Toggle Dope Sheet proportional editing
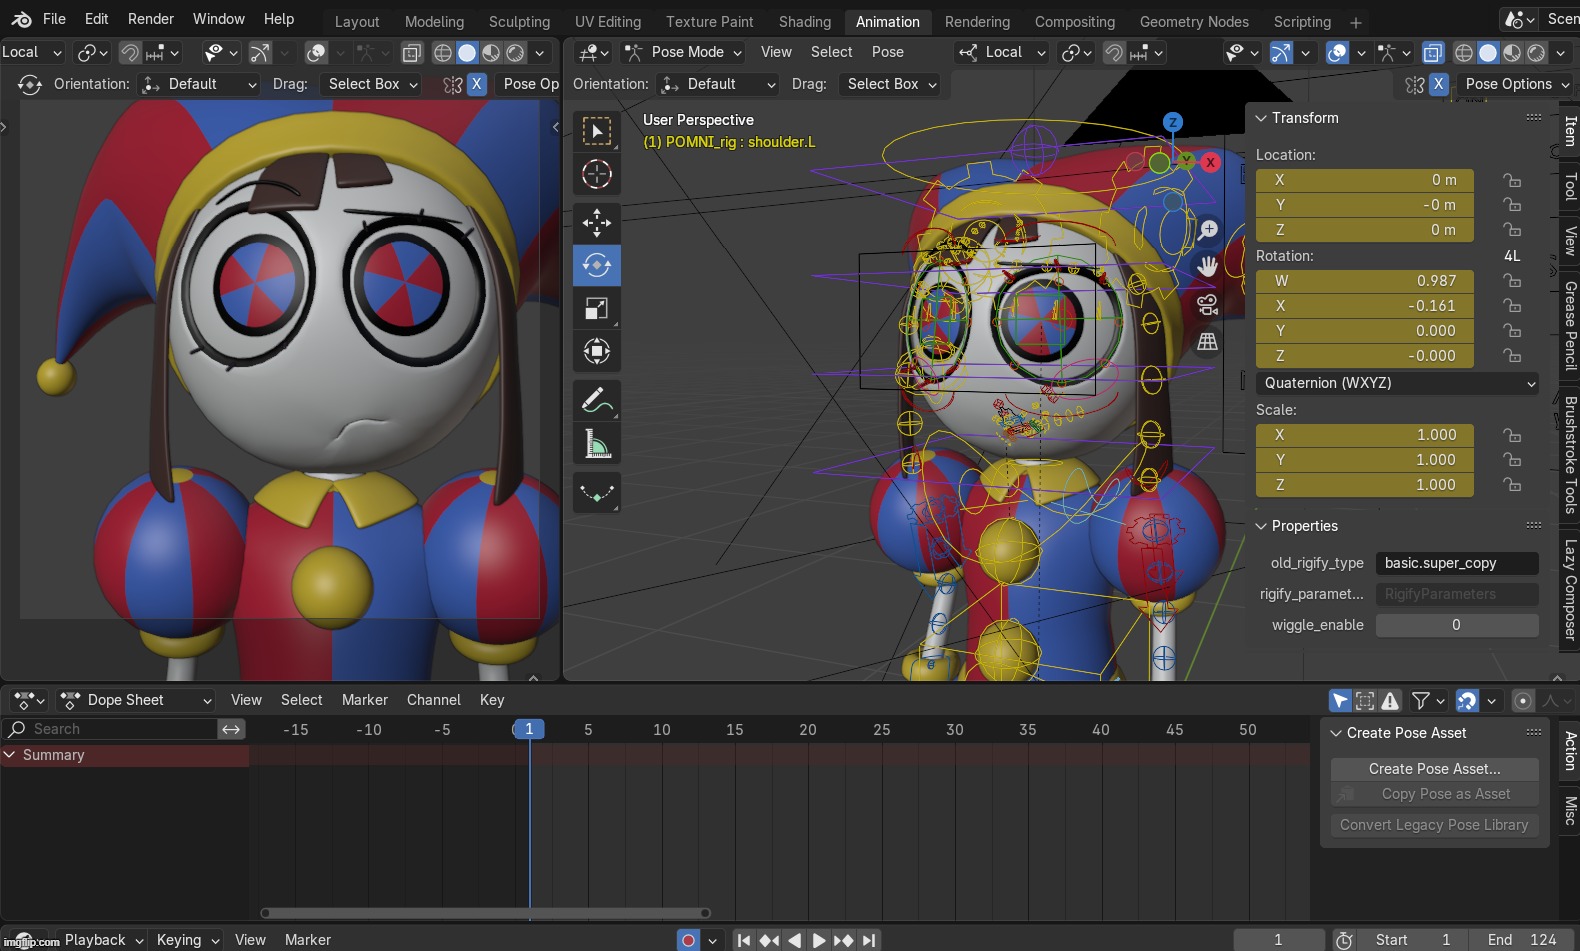The width and height of the screenshot is (1580, 951). pyautogui.click(x=1523, y=701)
